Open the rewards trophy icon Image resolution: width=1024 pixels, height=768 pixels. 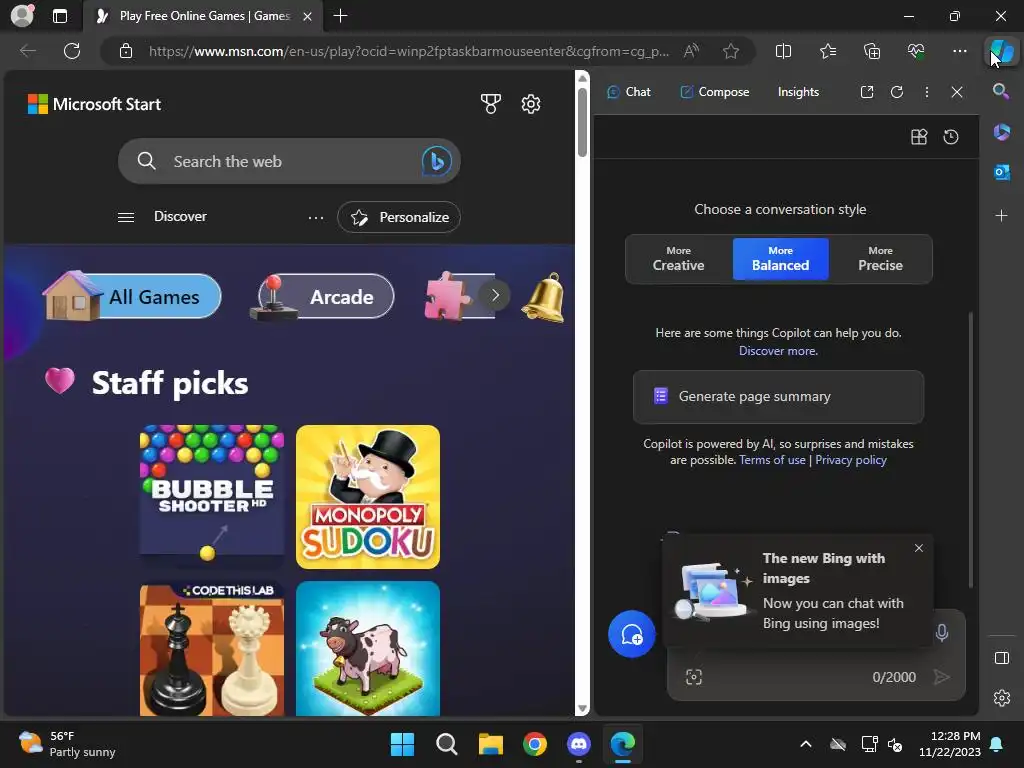[490, 104]
